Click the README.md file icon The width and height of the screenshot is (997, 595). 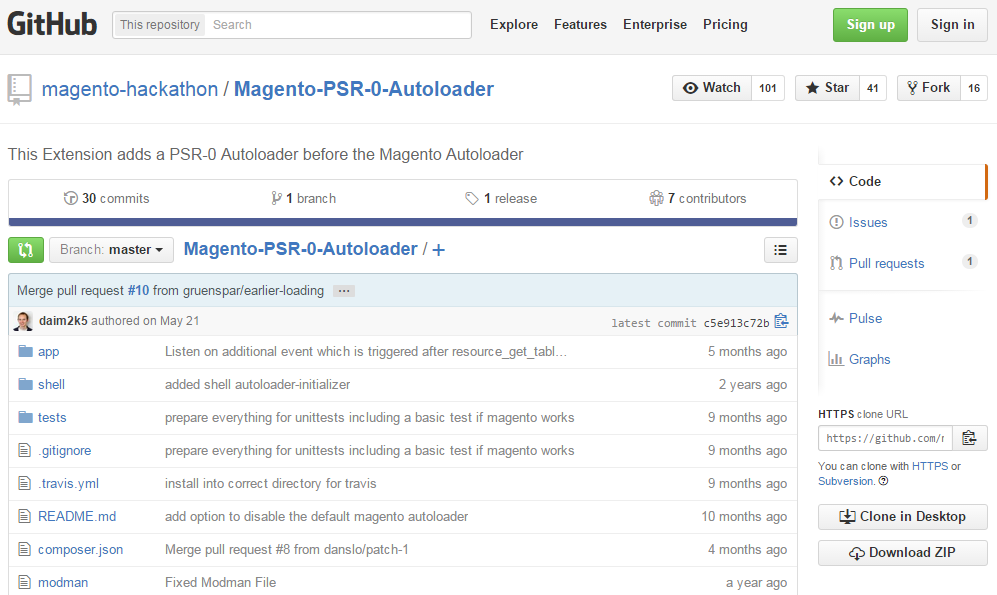24,516
